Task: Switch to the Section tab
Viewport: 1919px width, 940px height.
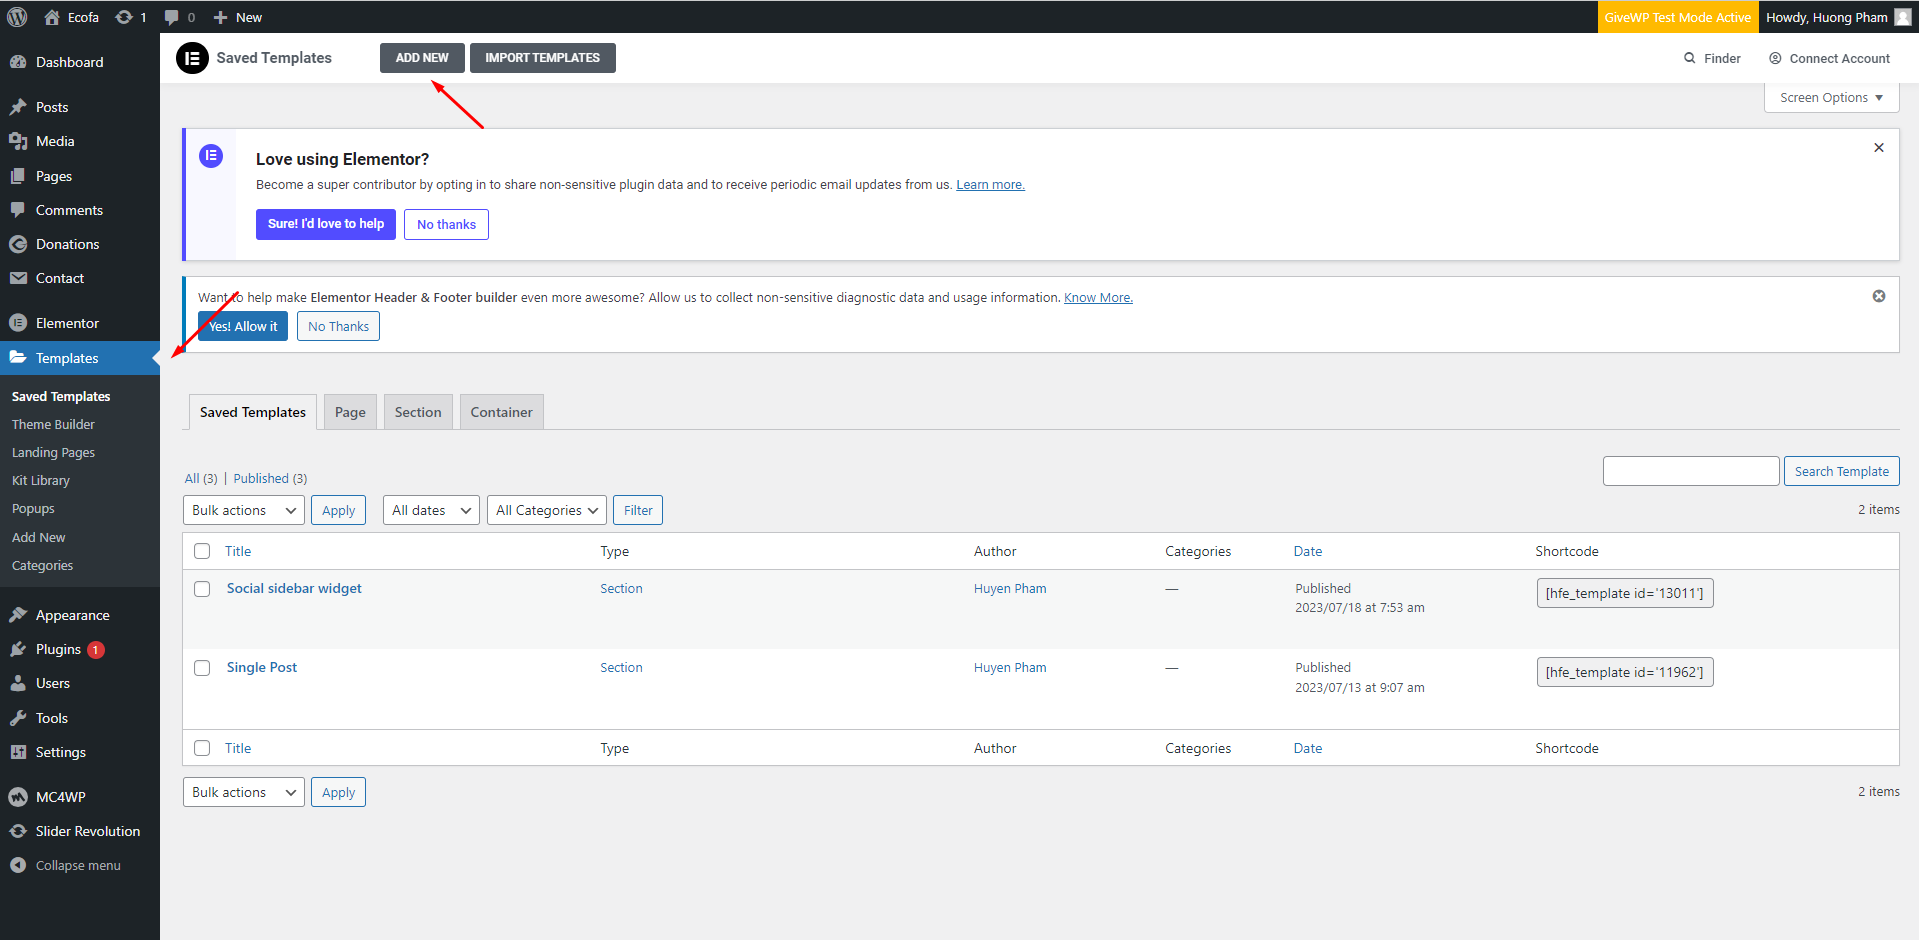Action: click(417, 412)
